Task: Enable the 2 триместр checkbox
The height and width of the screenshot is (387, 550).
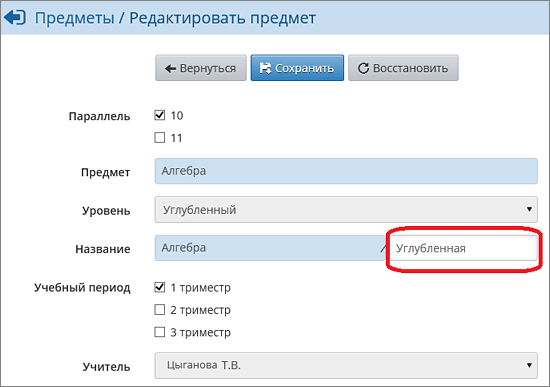Action: point(160,309)
